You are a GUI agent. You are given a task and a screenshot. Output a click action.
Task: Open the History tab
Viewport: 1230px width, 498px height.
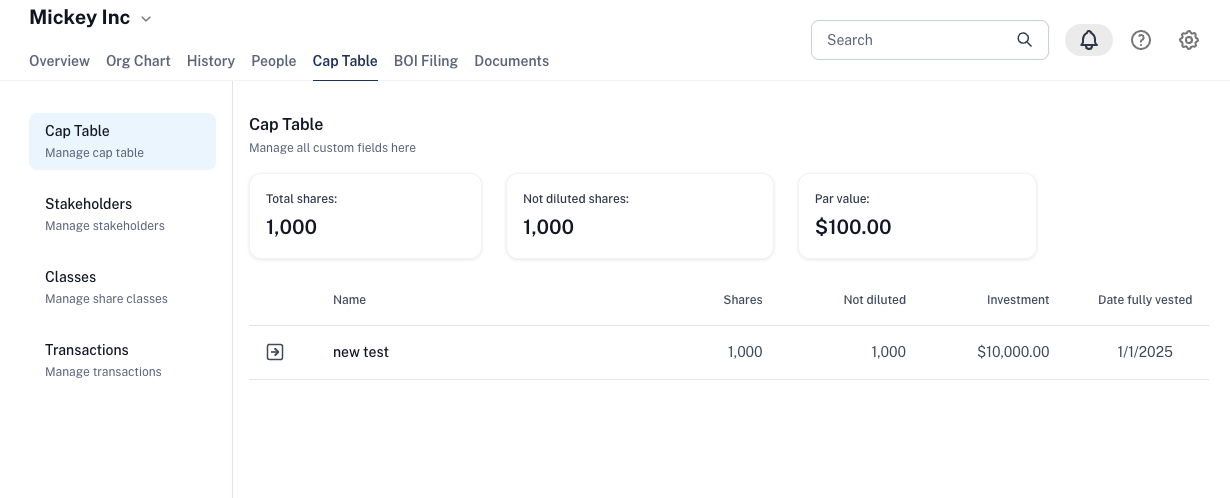pyautogui.click(x=211, y=61)
